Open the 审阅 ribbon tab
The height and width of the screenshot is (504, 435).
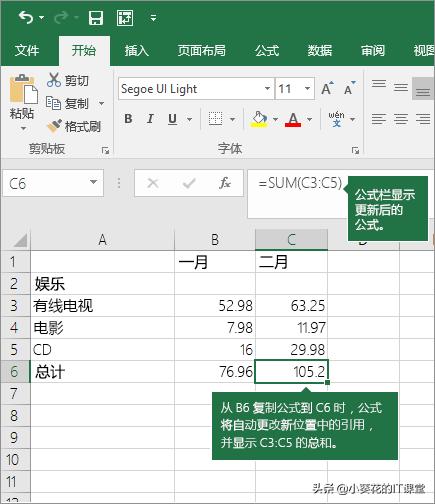373,51
